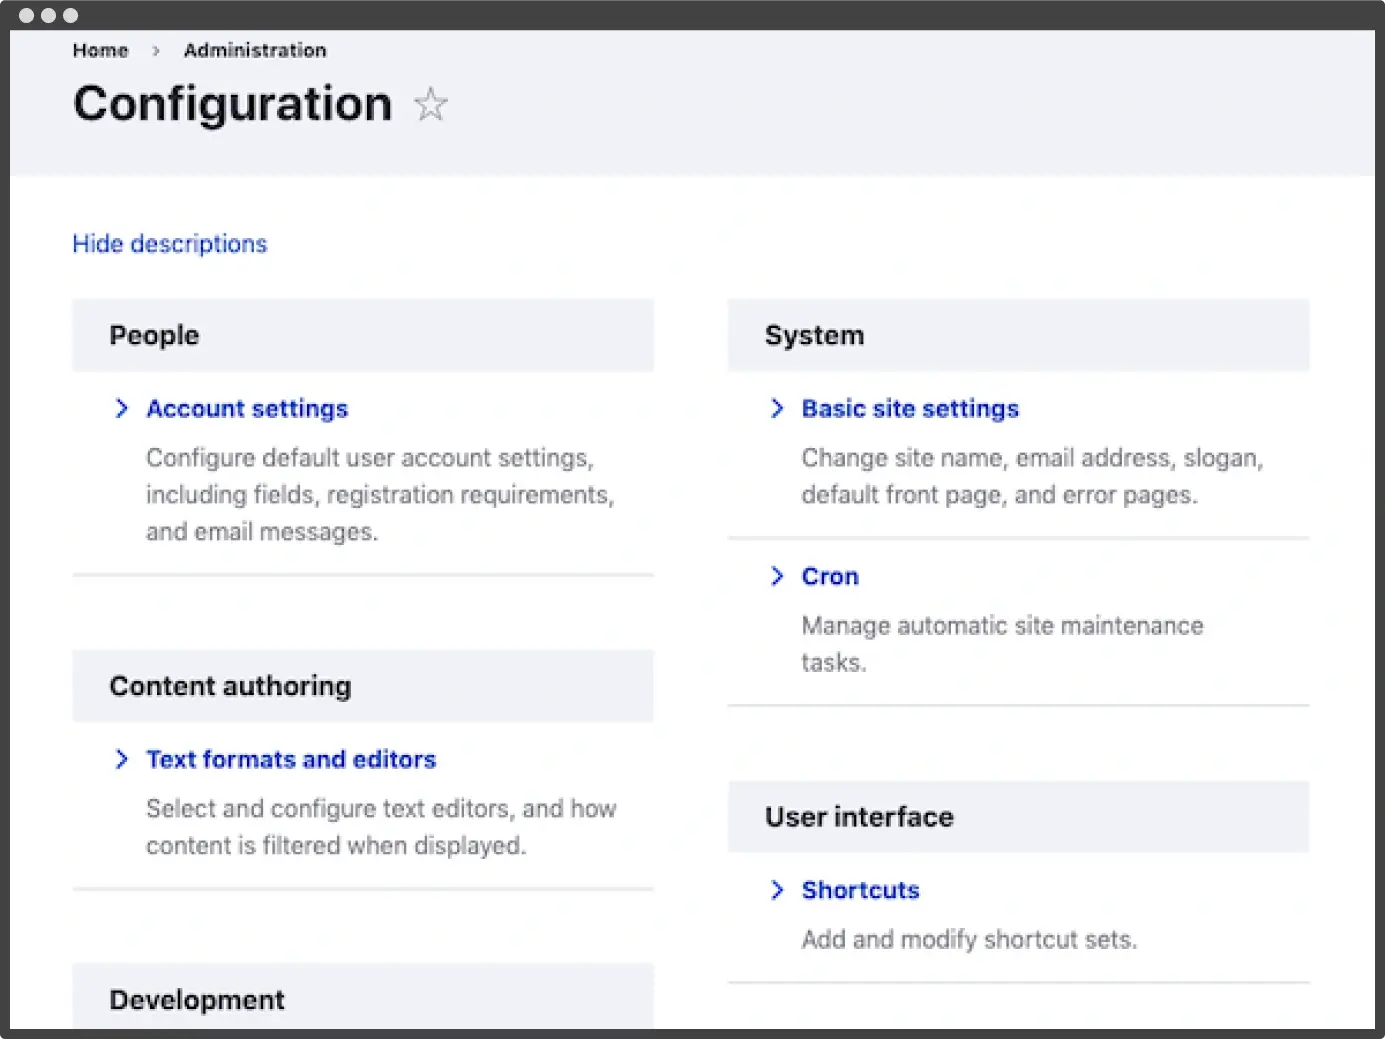Viewport: 1385px width, 1039px height.
Task: Click the breadcrumb separator arrow after Home
Action: tap(156, 50)
